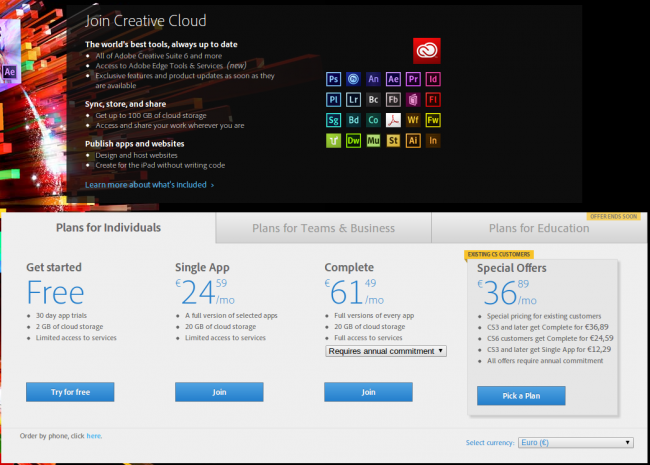650x465 pixels.
Task: Click the Join Creative Cloud heading
Action: coord(146,21)
